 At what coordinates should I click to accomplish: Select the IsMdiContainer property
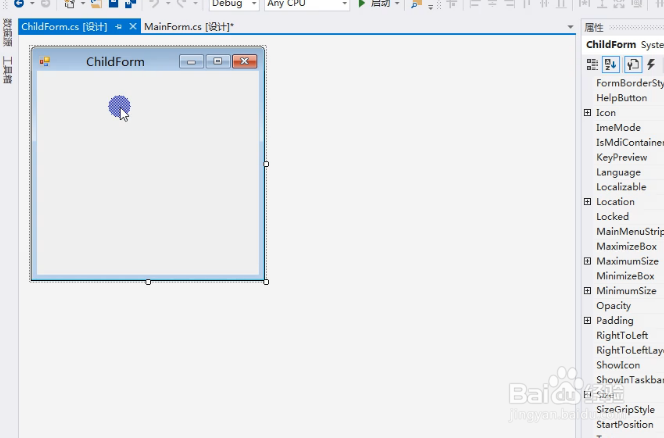click(630, 142)
